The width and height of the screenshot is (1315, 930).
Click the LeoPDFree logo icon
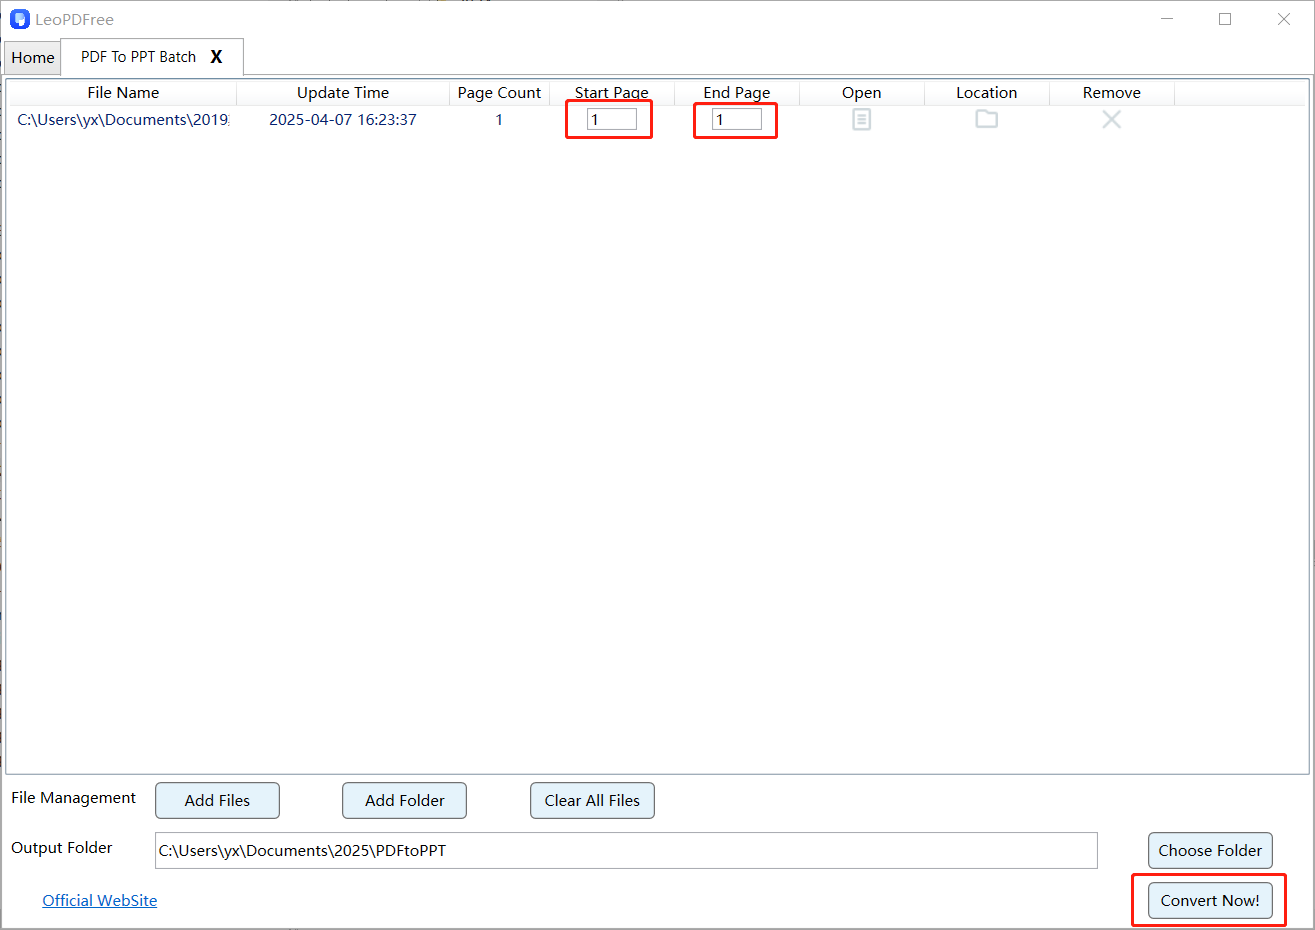pos(20,19)
